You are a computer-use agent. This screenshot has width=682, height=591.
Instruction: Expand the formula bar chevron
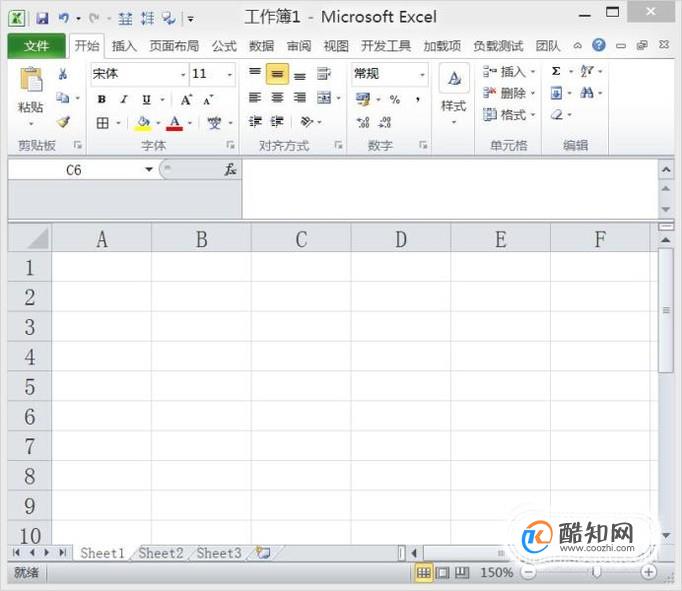666,169
